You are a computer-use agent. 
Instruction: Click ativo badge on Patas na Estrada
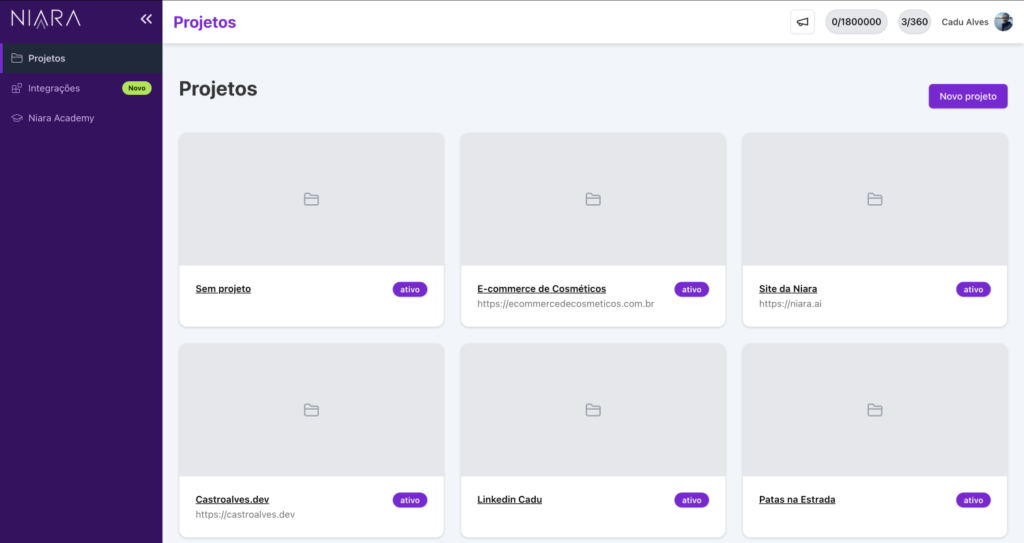(x=973, y=500)
